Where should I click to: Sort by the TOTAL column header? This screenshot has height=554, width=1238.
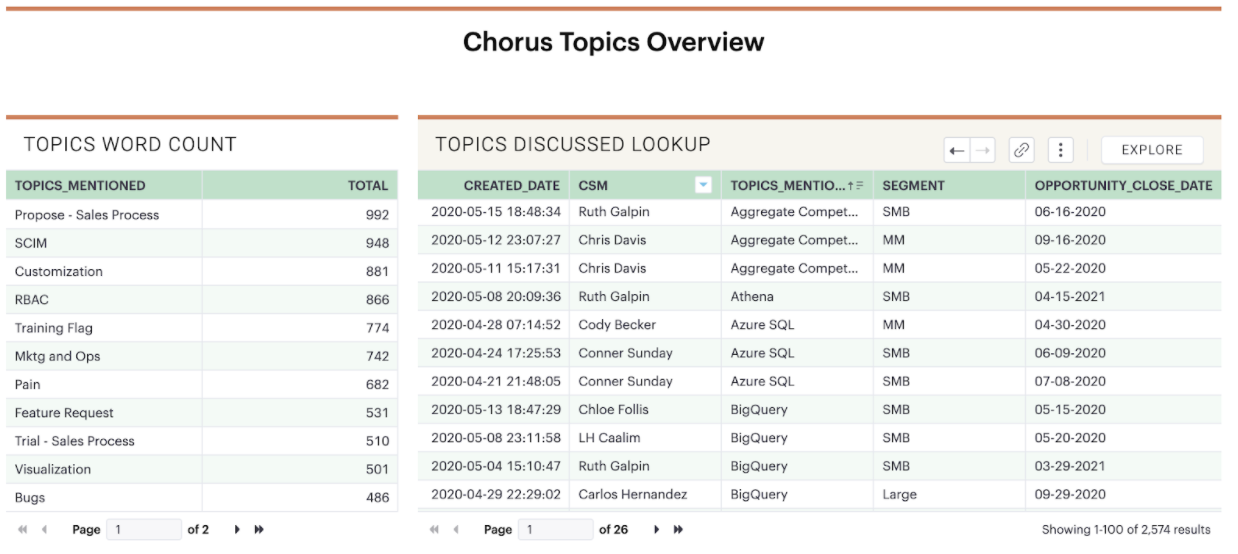click(x=367, y=185)
